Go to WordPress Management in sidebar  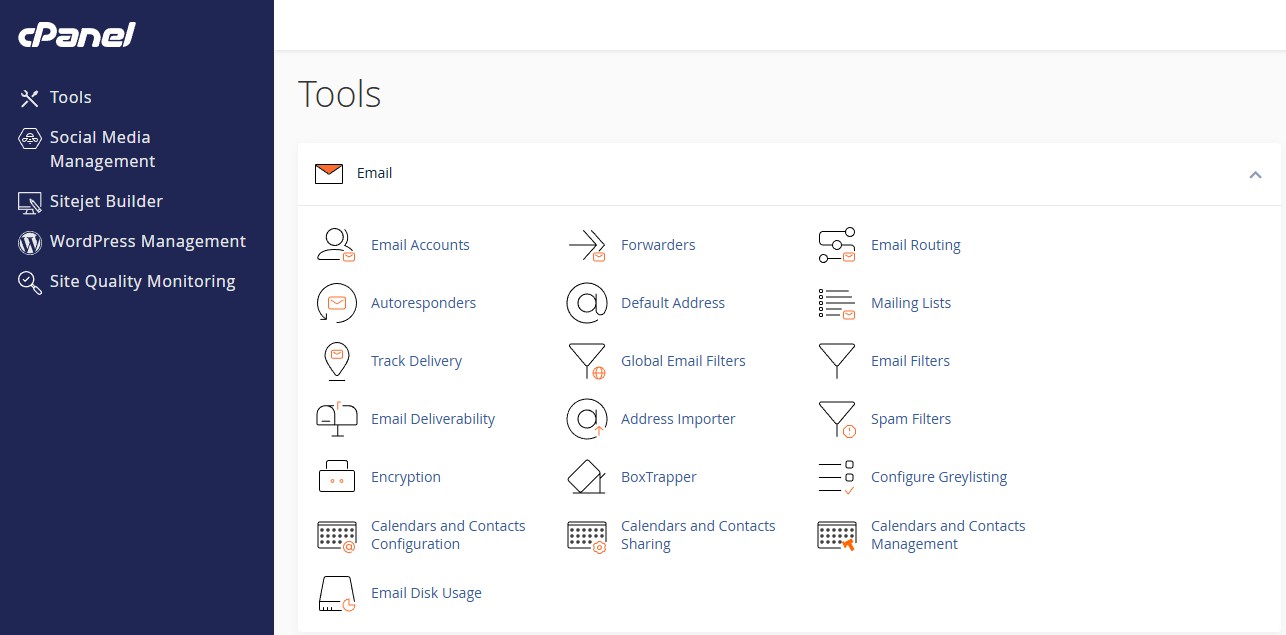(x=148, y=242)
